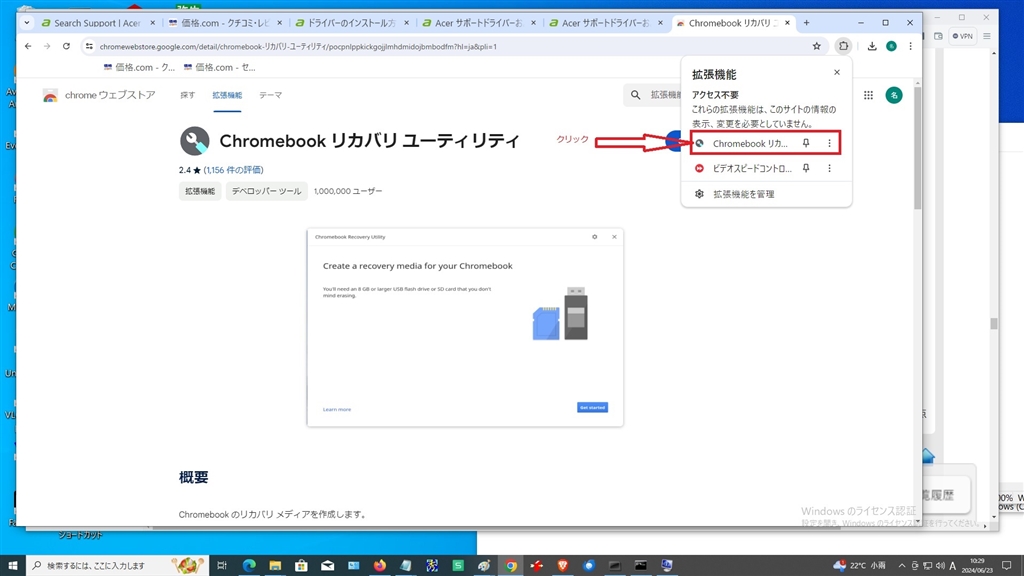Image resolution: width=1024 pixels, height=576 pixels.
Task: Click the 拡張機能 category chip
Action: click(200, 191)
